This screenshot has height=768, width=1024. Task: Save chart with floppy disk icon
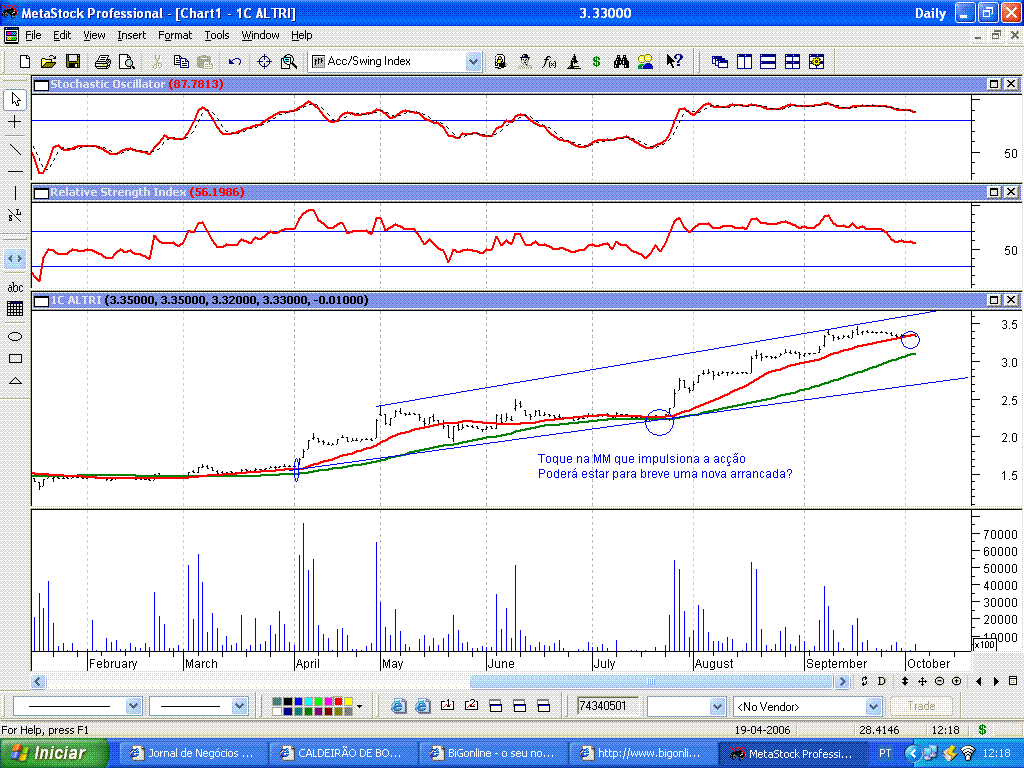pos(72,61)
